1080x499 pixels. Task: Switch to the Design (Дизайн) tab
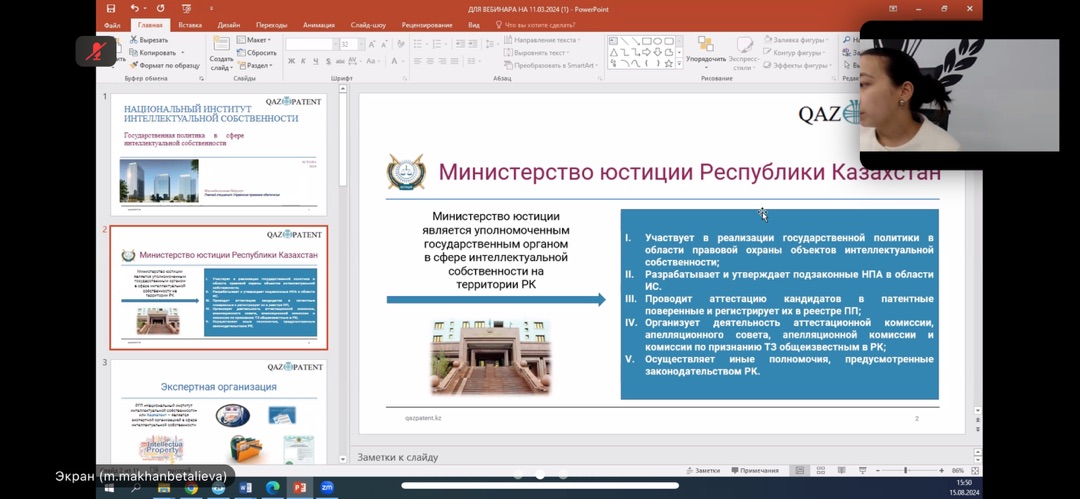(229, 25)
